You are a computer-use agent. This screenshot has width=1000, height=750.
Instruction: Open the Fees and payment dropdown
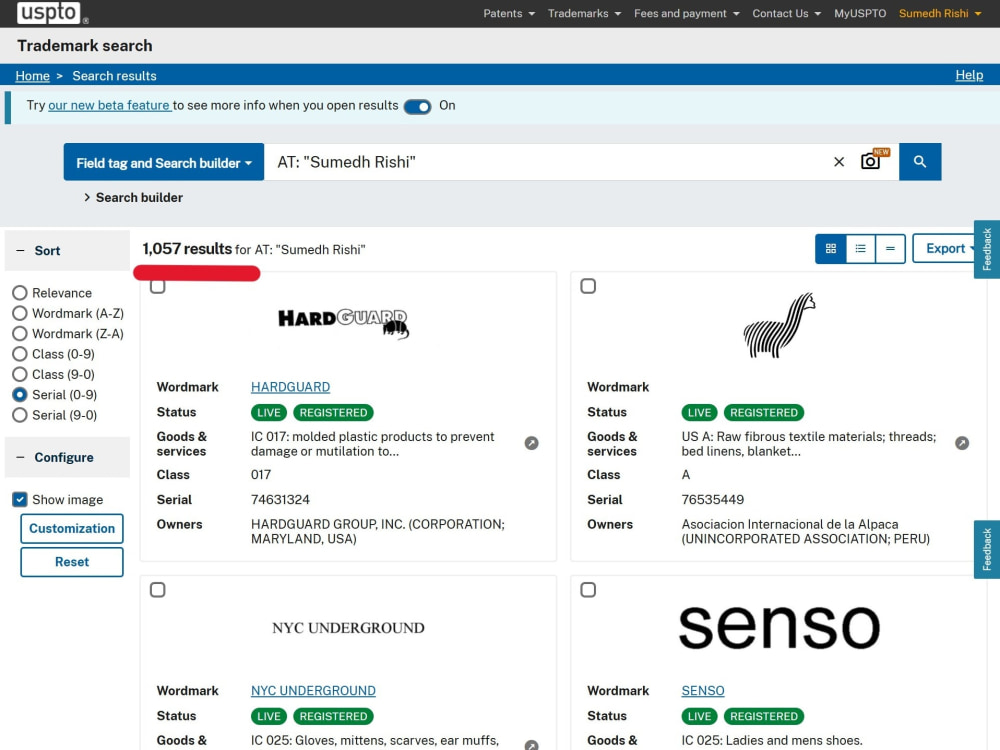(686, 13)
